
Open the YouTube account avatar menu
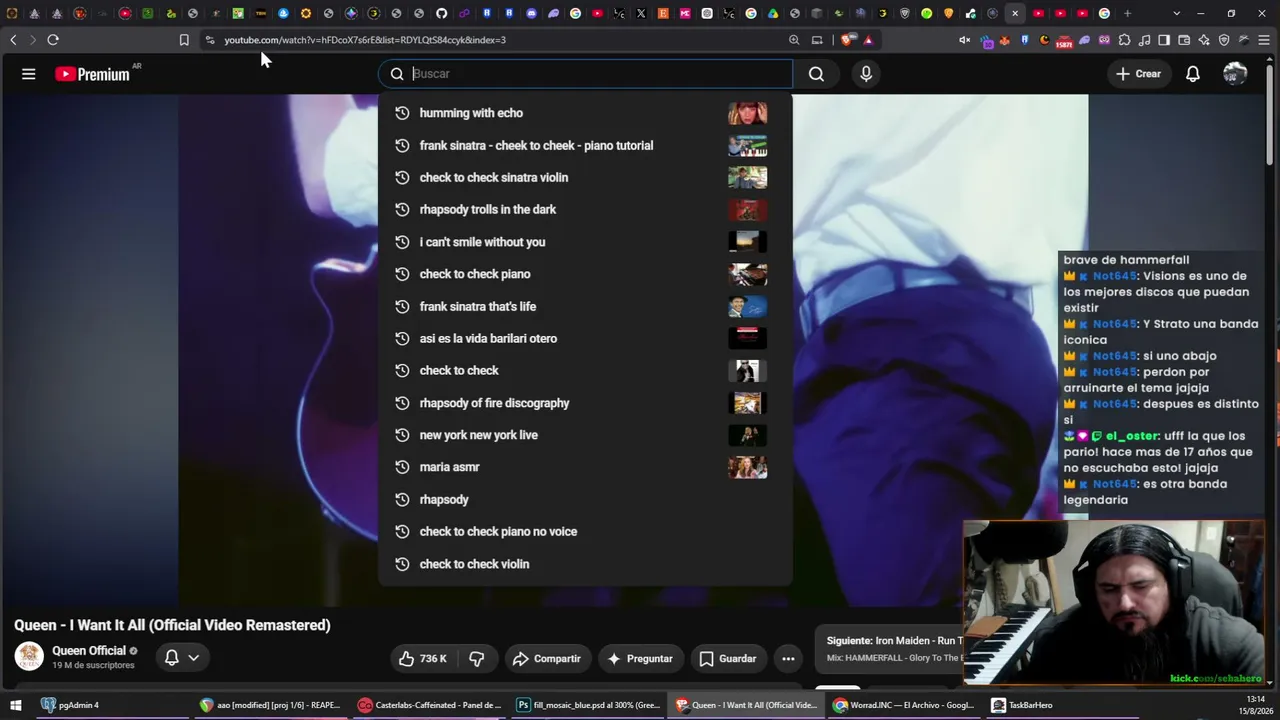(x=1235, y=74)
